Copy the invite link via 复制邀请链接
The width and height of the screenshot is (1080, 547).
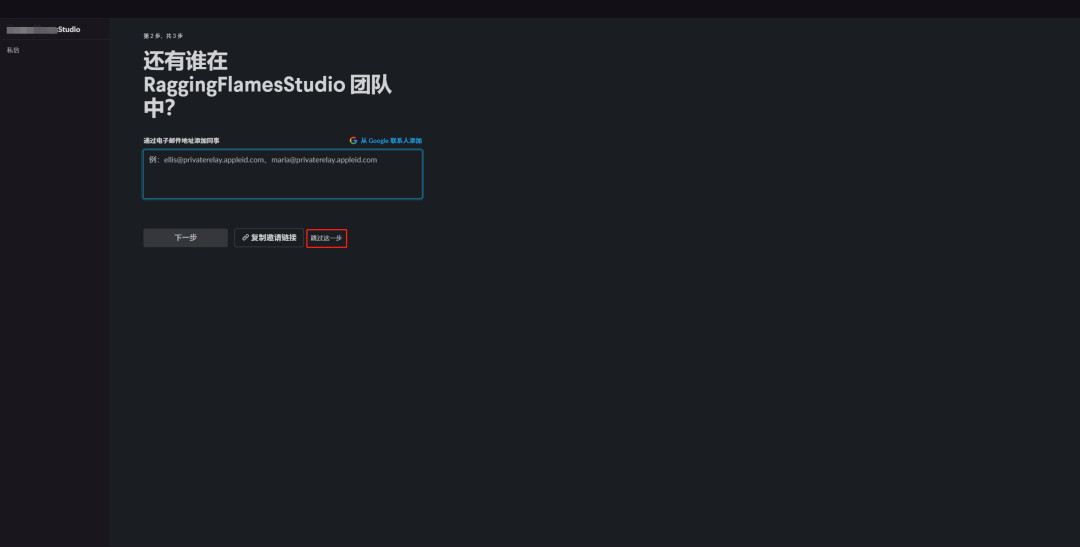[269, 238]
